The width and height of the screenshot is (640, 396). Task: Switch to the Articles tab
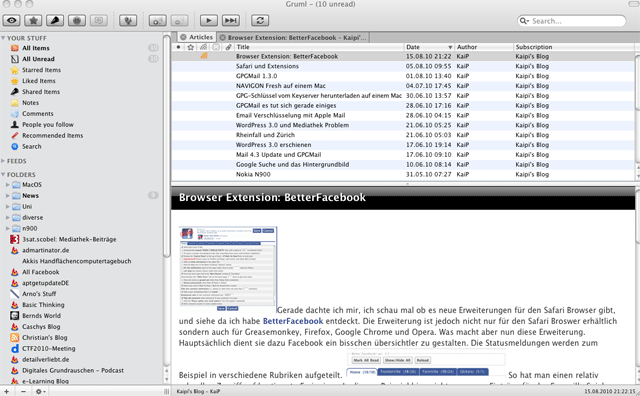(196, 37)
